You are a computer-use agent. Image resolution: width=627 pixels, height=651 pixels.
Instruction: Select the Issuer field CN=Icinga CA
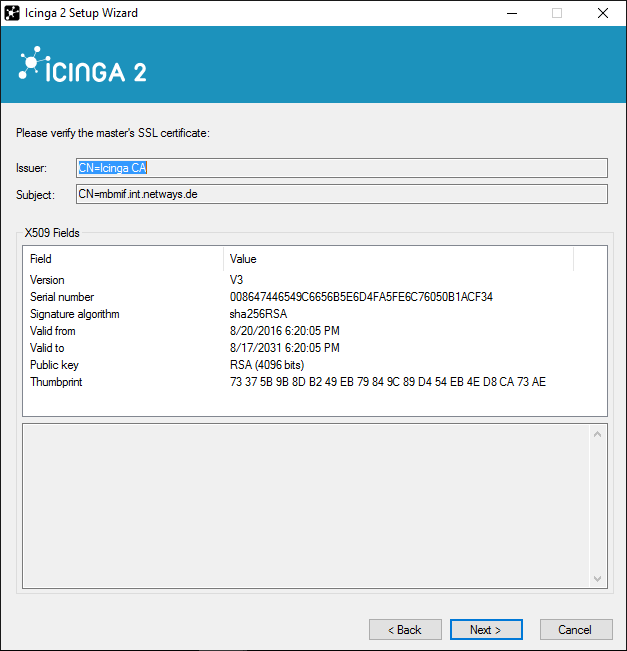[x=341, y=168]
